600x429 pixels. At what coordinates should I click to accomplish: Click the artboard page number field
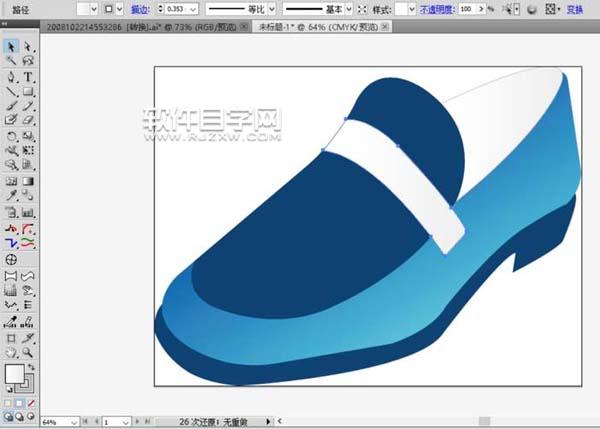110,422
